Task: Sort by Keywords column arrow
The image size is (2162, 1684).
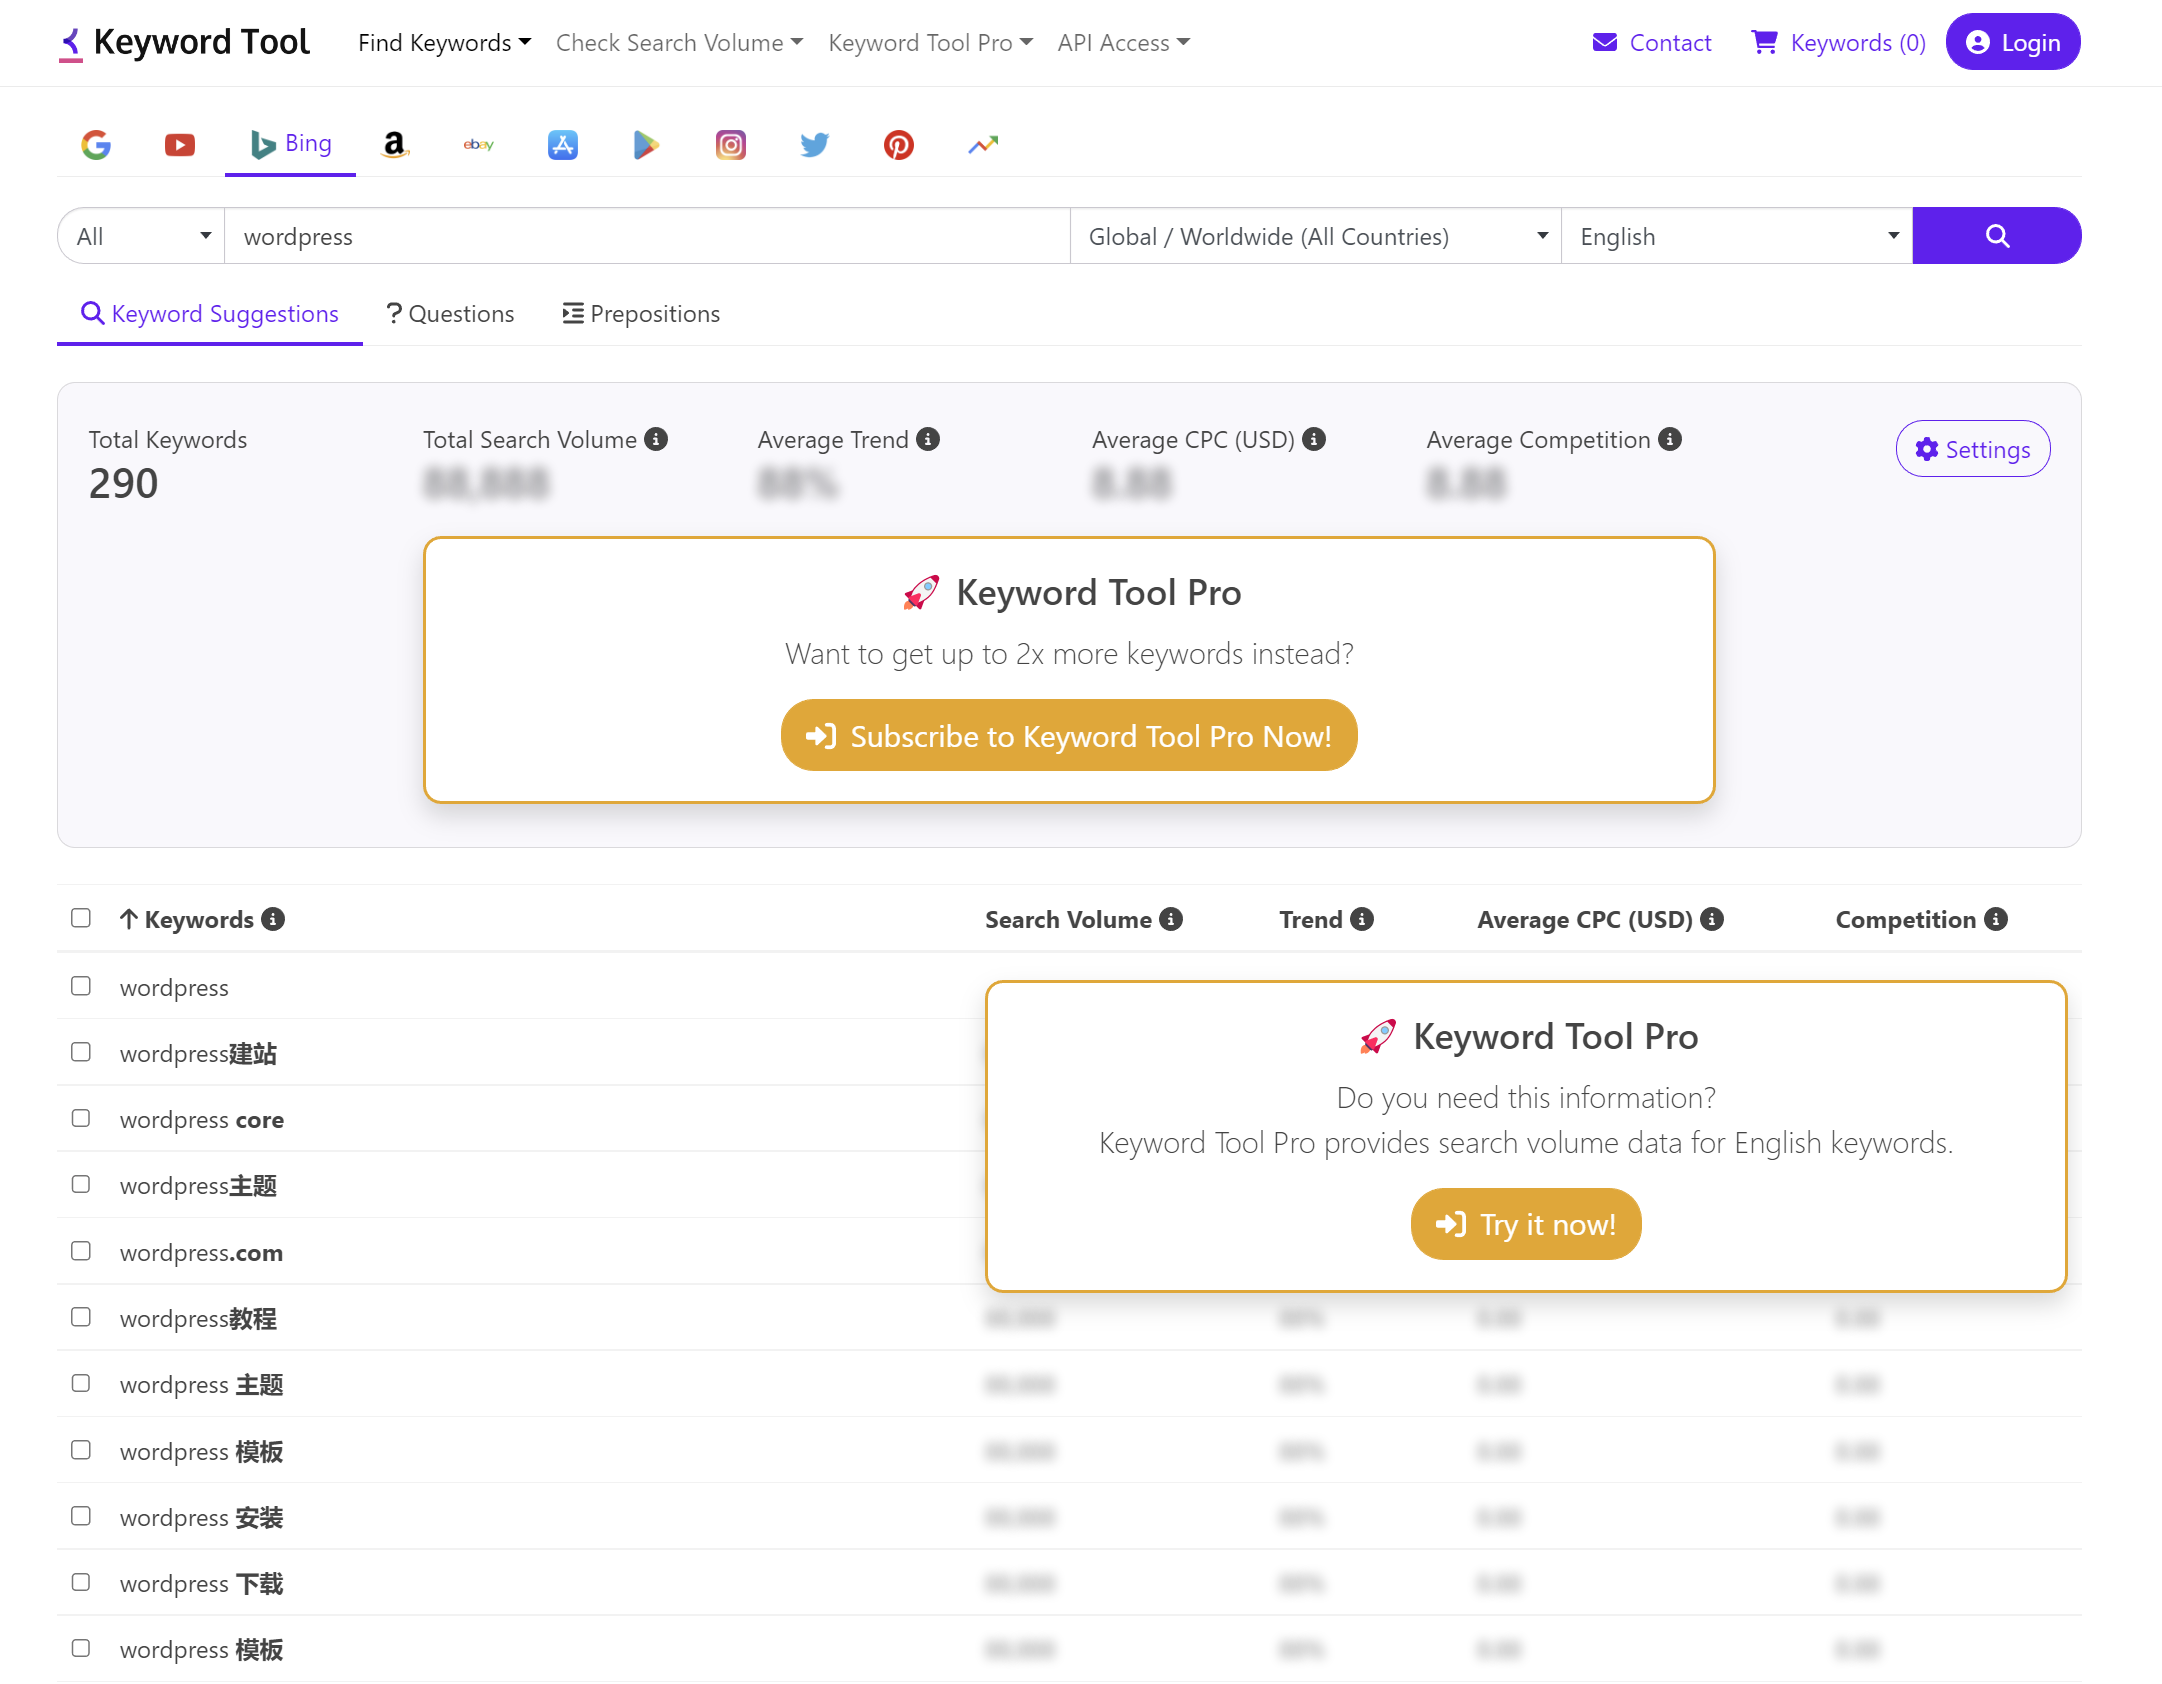Action: point(128,919)
